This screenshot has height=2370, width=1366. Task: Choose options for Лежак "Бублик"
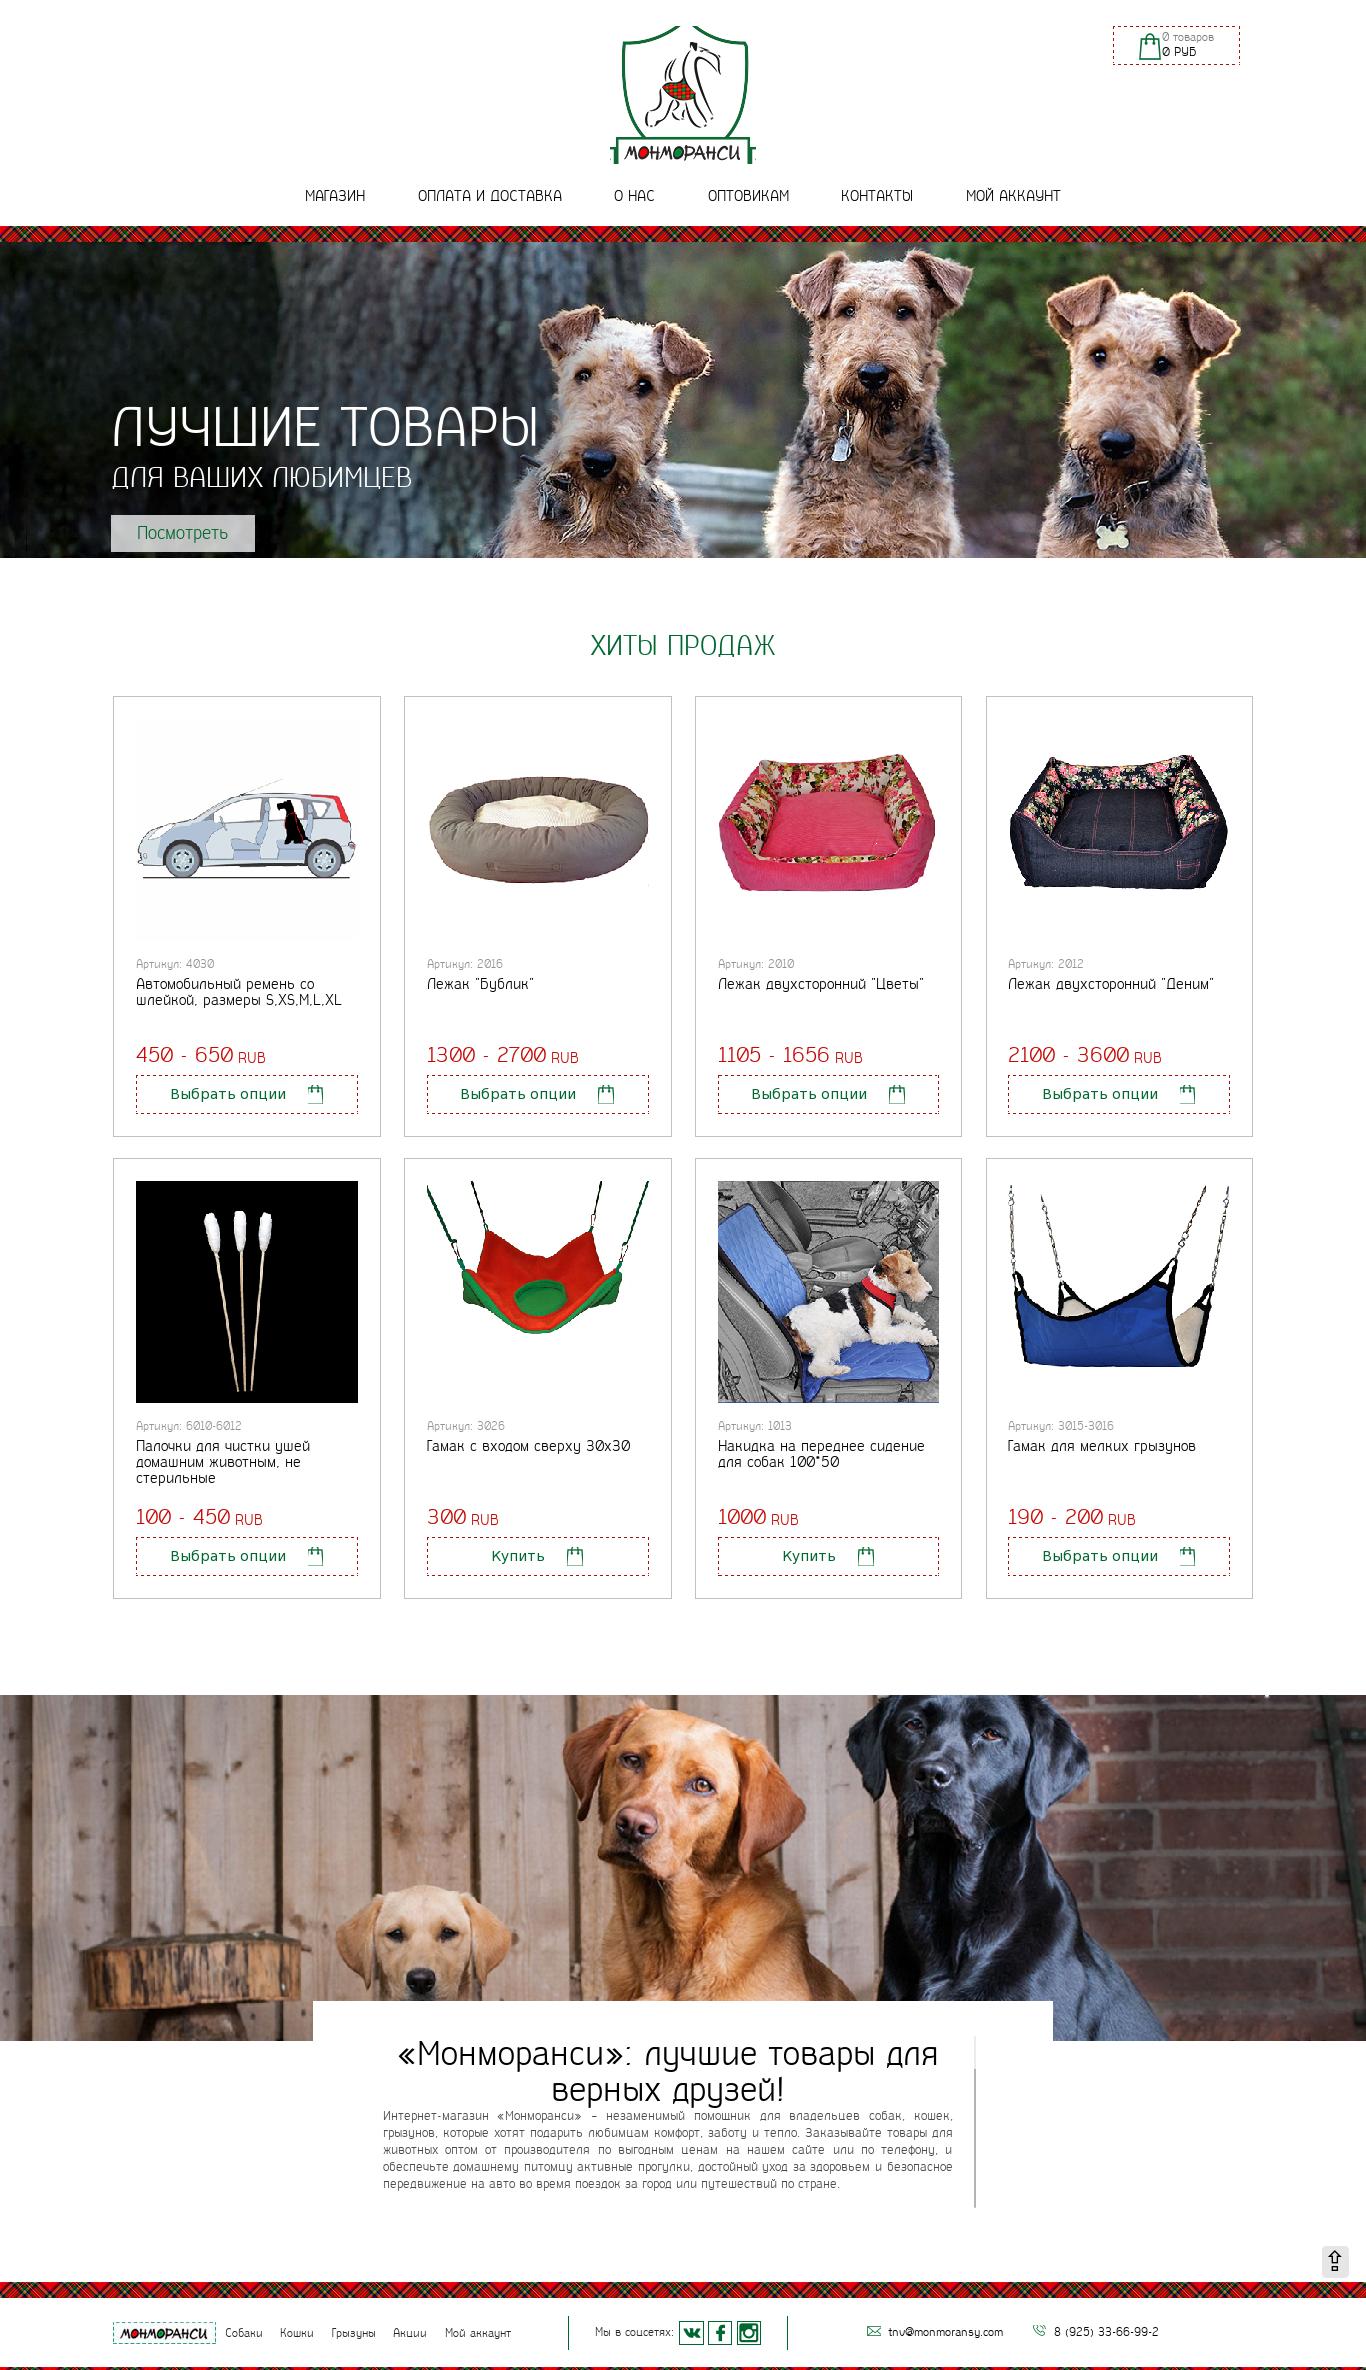coord(538,1094)
